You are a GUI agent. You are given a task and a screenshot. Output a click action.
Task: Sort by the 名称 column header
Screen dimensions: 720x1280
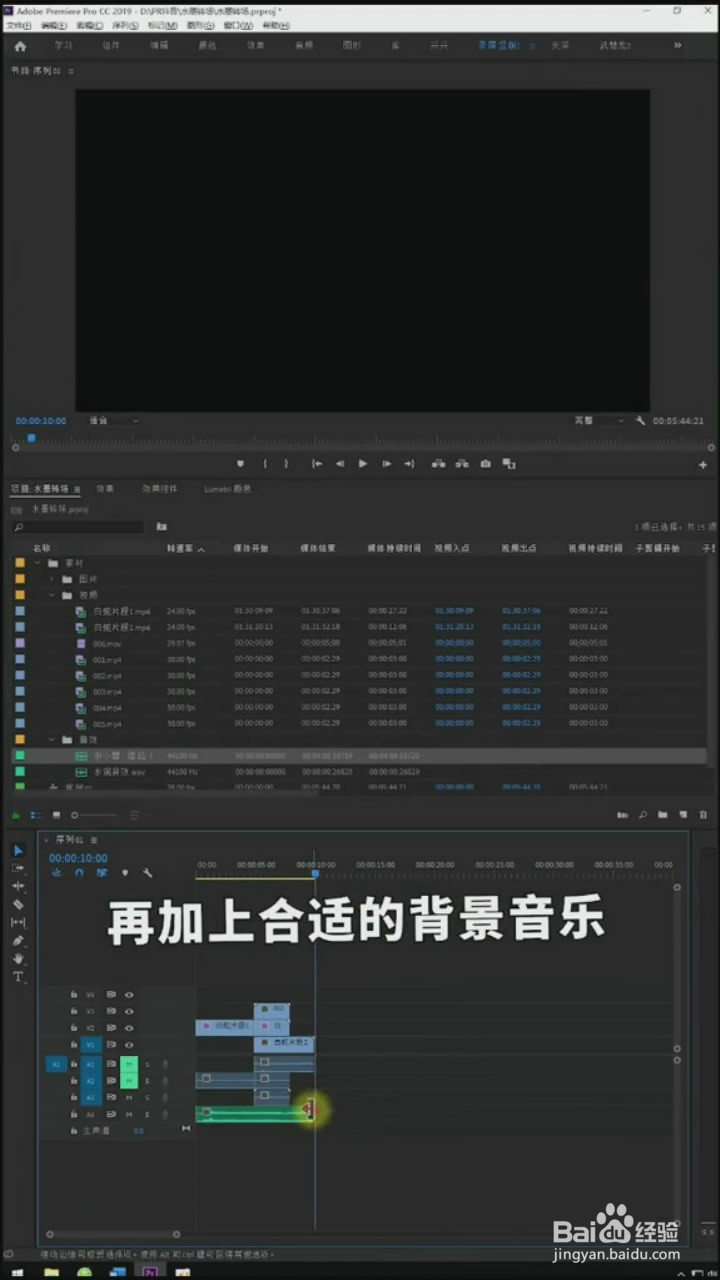pyautogui.click(x=42, y=548)
